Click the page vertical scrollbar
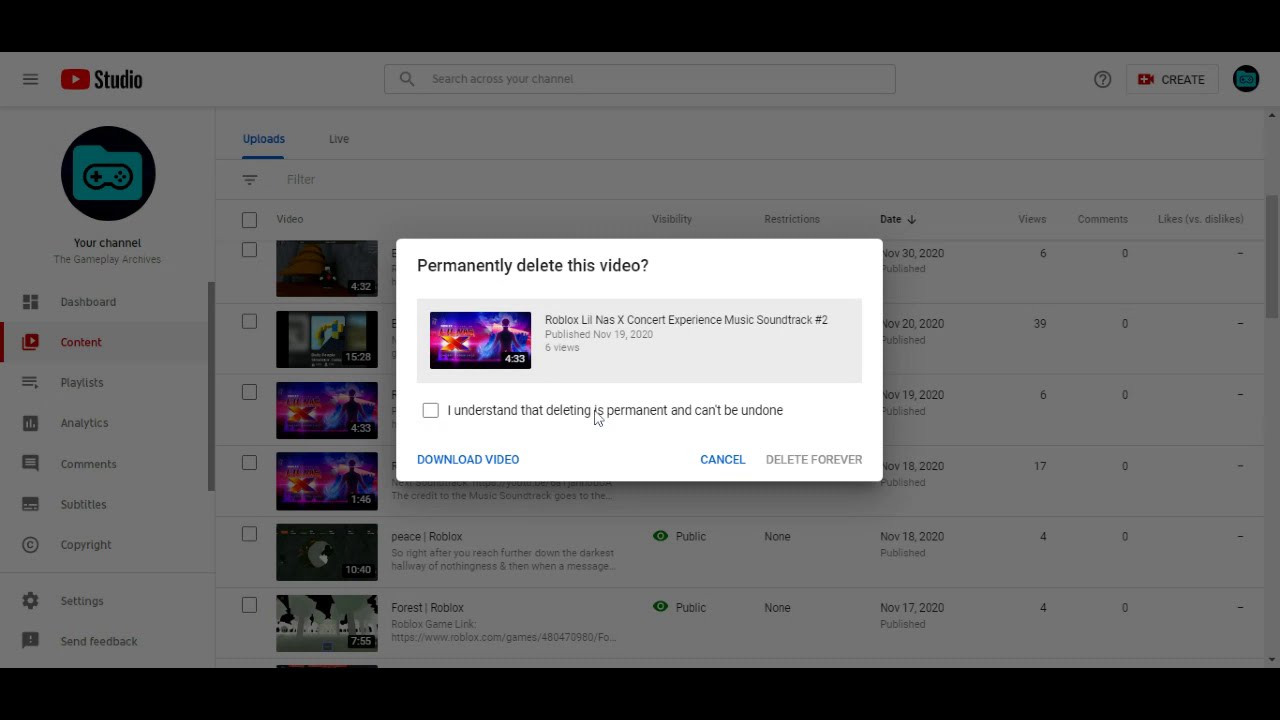 [1271, 256]
